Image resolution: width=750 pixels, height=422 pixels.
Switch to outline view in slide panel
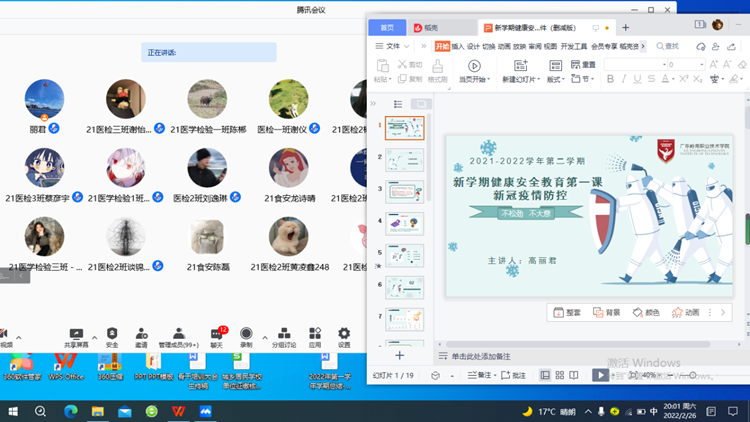point(398,104)
